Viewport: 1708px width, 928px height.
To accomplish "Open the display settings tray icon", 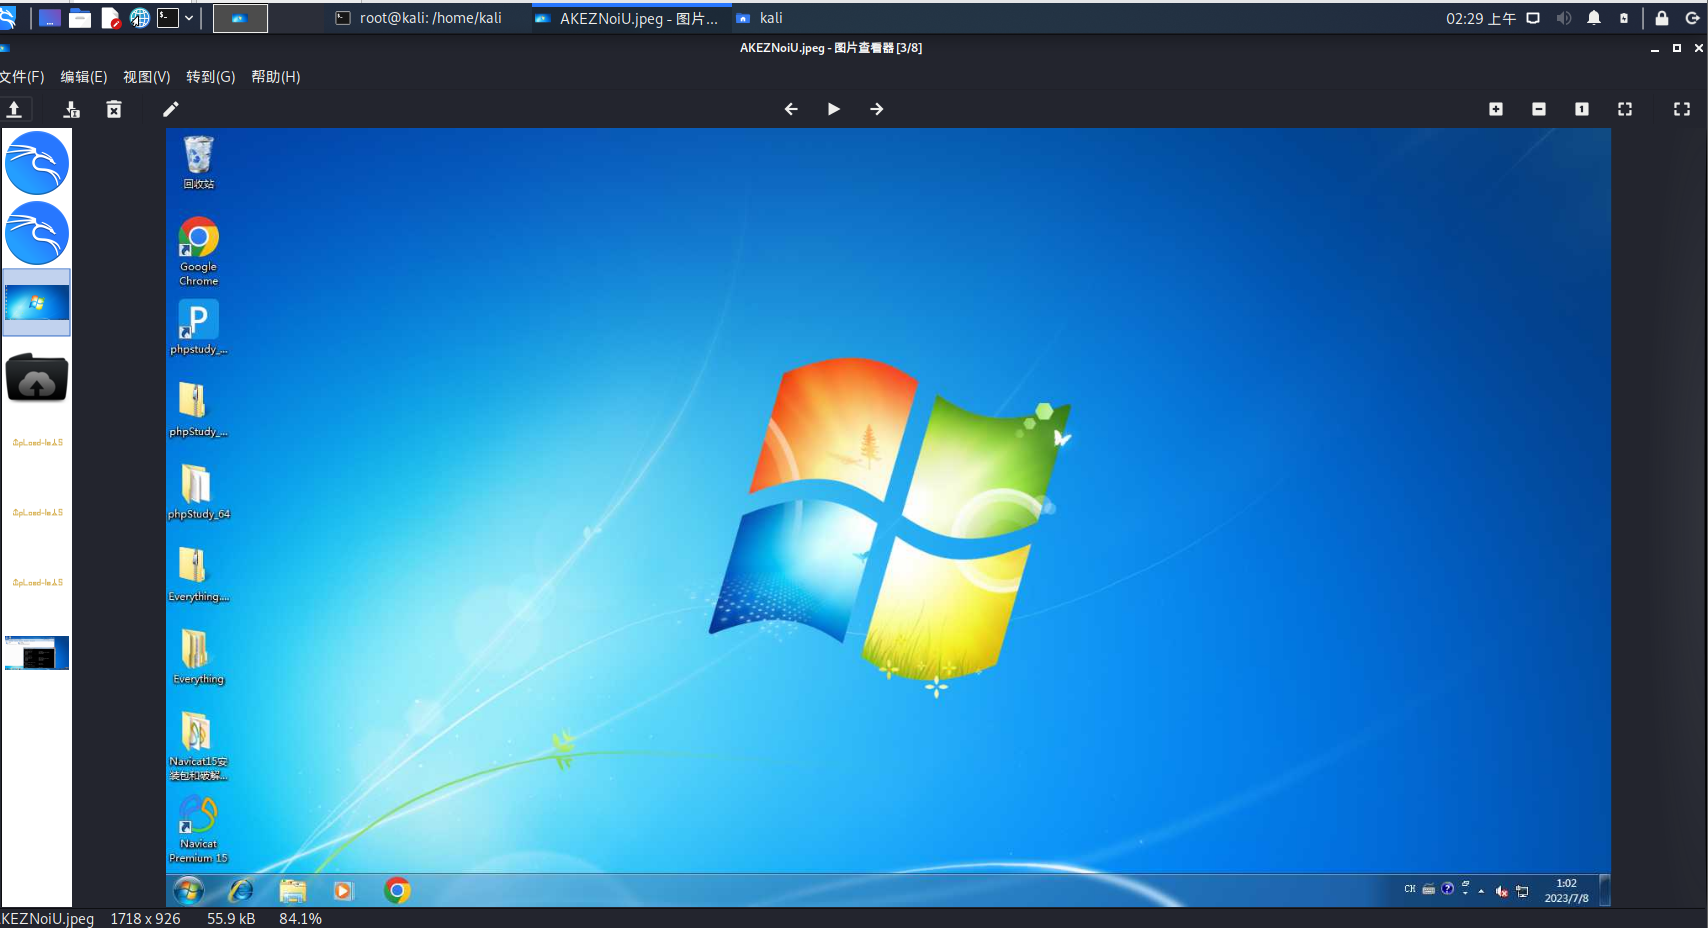I will 1533,18.
